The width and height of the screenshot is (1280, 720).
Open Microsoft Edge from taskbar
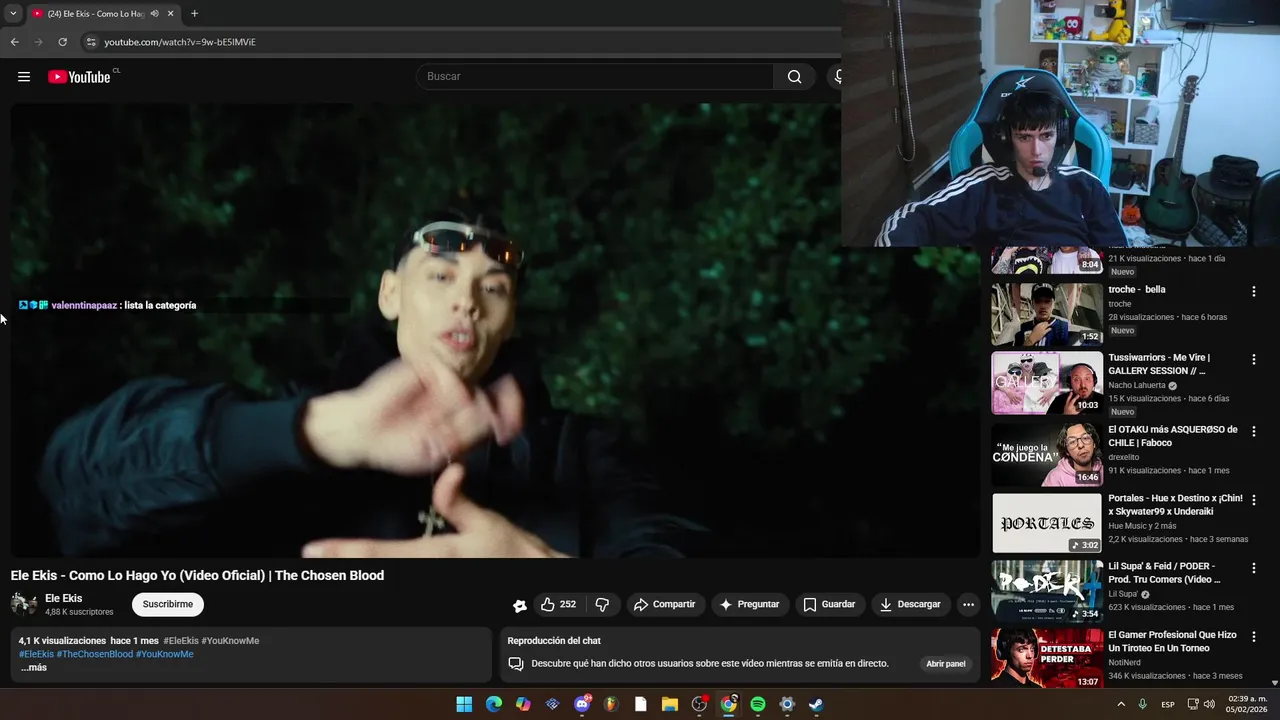tap(494, 704)
